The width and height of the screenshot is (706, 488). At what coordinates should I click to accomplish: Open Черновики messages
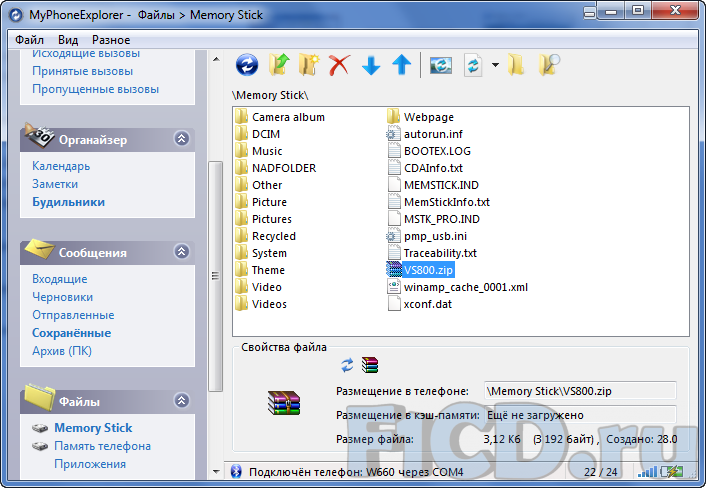coord(63,297)
